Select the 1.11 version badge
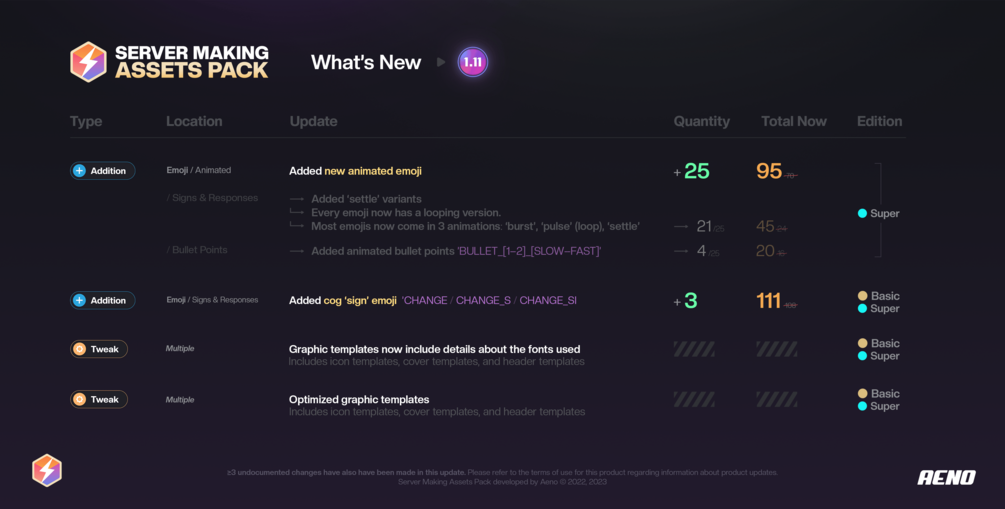 click(x=472, y=62)
